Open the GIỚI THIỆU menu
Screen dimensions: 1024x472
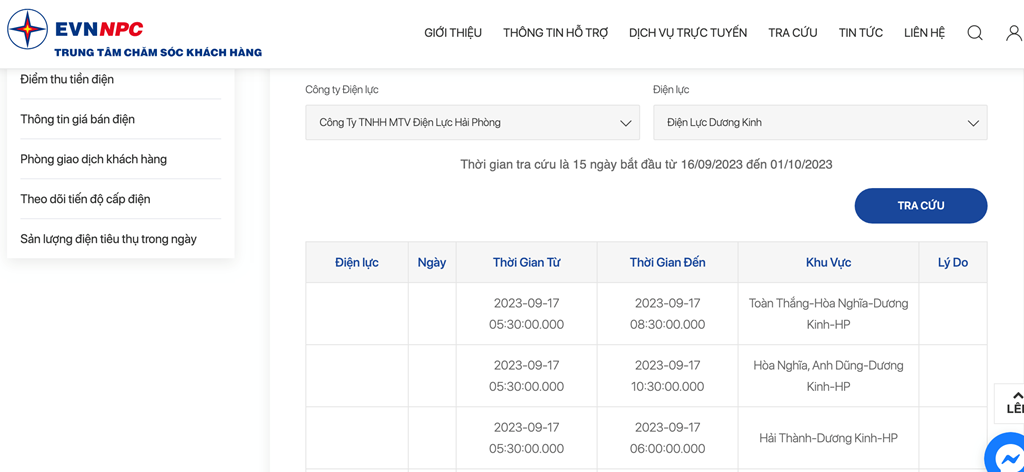[453, 33]
